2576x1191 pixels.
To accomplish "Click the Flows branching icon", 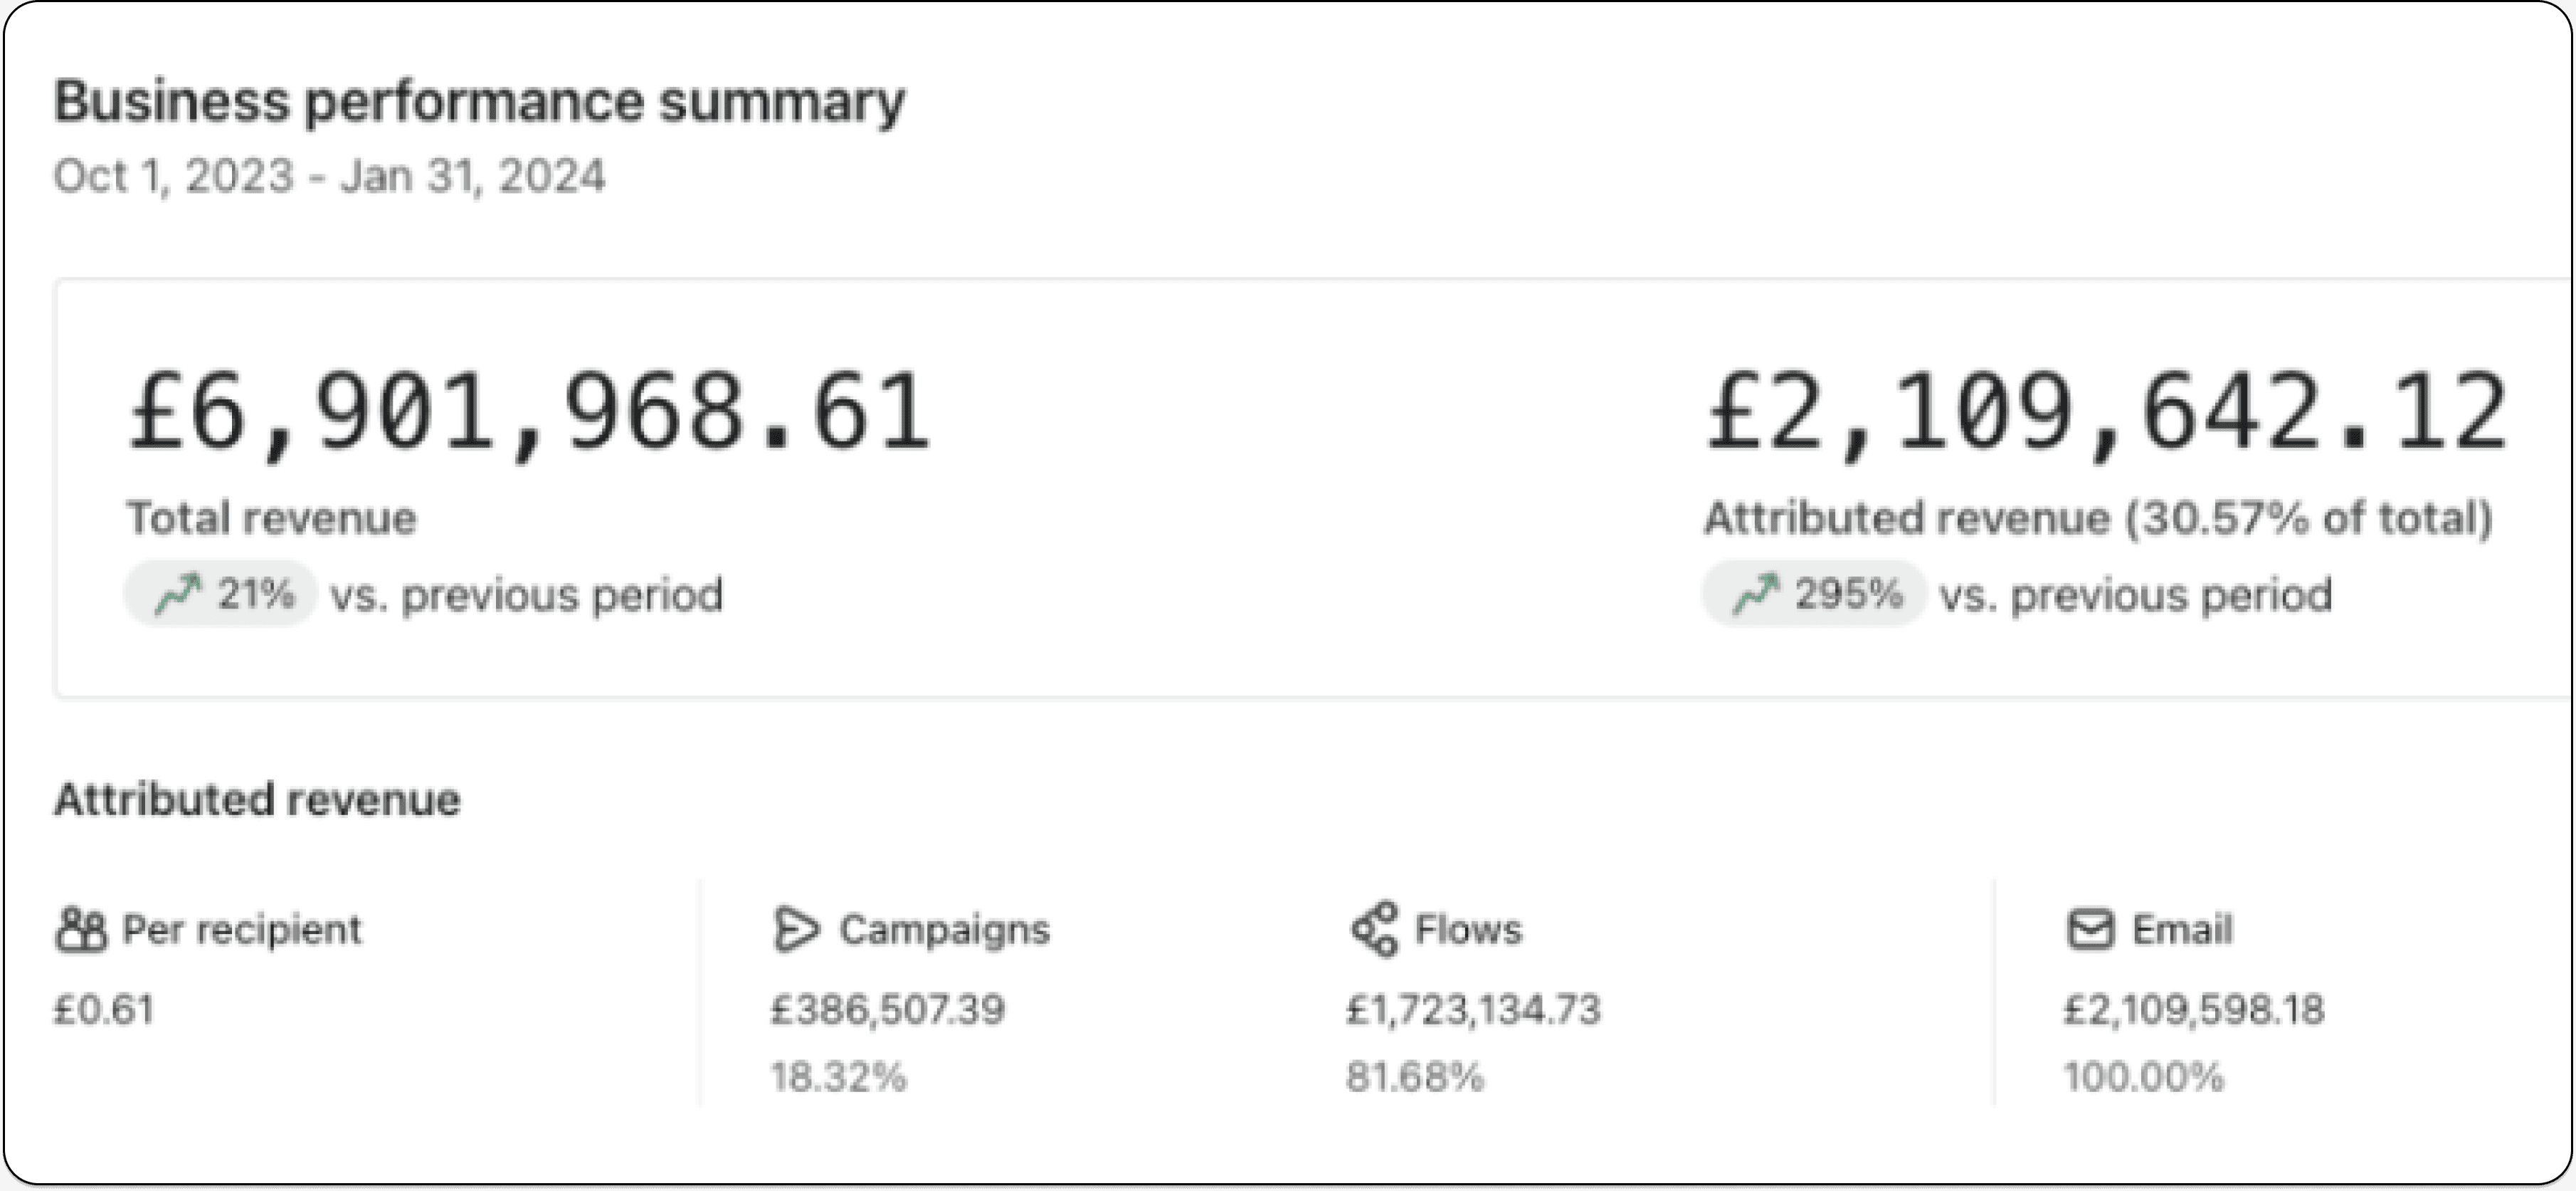I will click(1374, 930).
